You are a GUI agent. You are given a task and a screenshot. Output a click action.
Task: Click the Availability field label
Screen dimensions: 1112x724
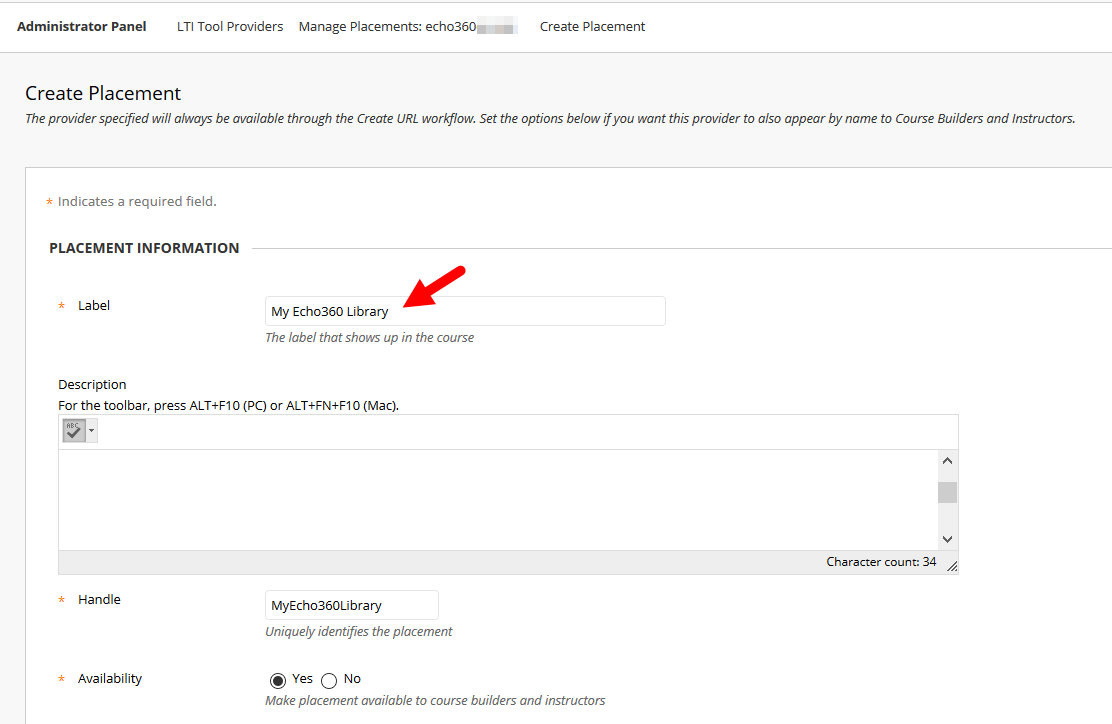(110, 679)
